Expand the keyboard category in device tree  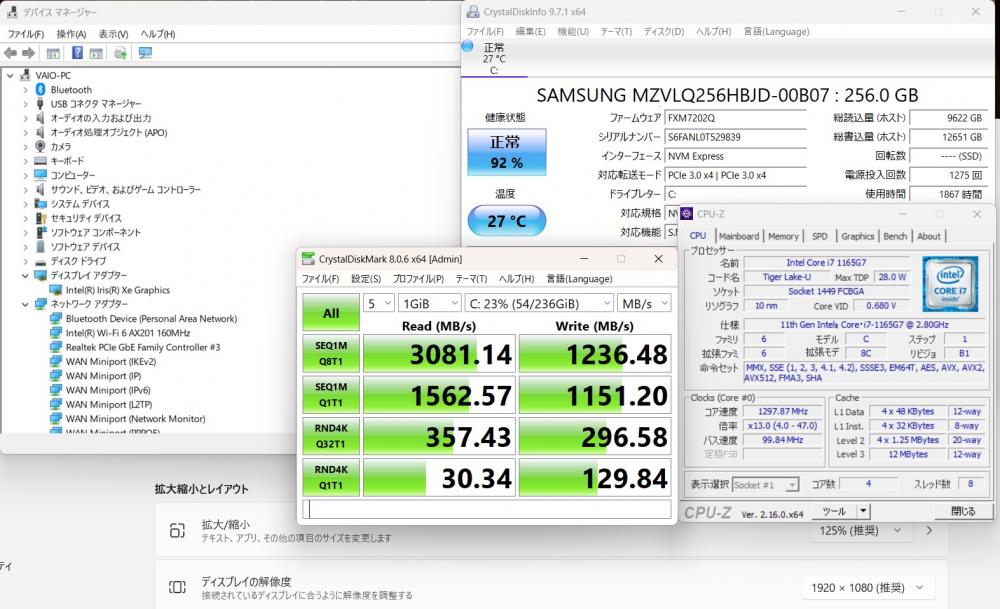[25, 161]
